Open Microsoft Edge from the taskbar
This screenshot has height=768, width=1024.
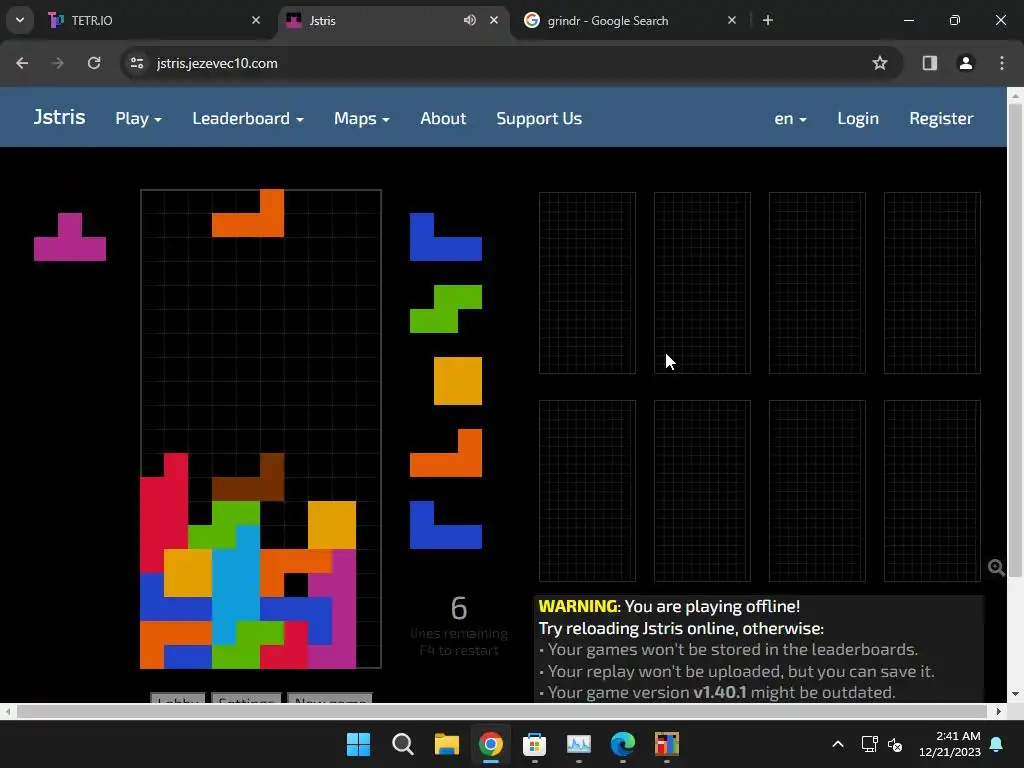click(622, 744)
